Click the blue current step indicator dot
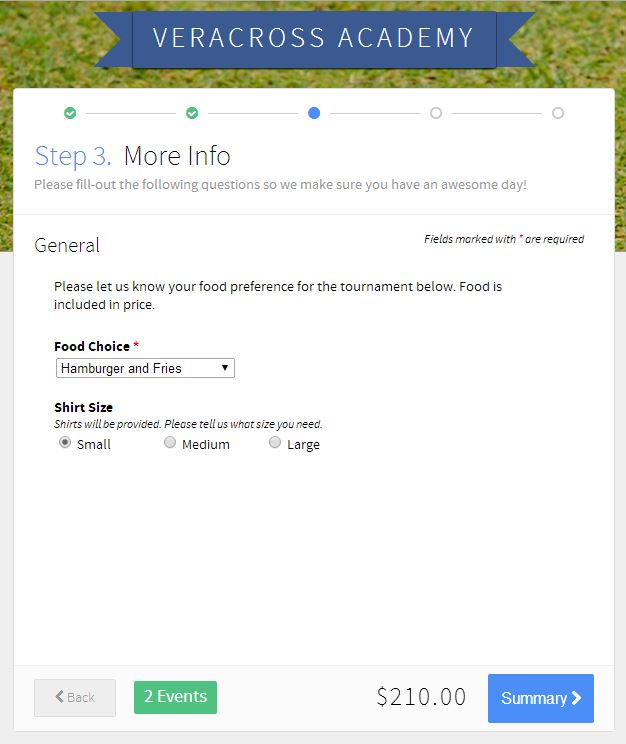This screenshot has width=626, height=744. (314, 113)
